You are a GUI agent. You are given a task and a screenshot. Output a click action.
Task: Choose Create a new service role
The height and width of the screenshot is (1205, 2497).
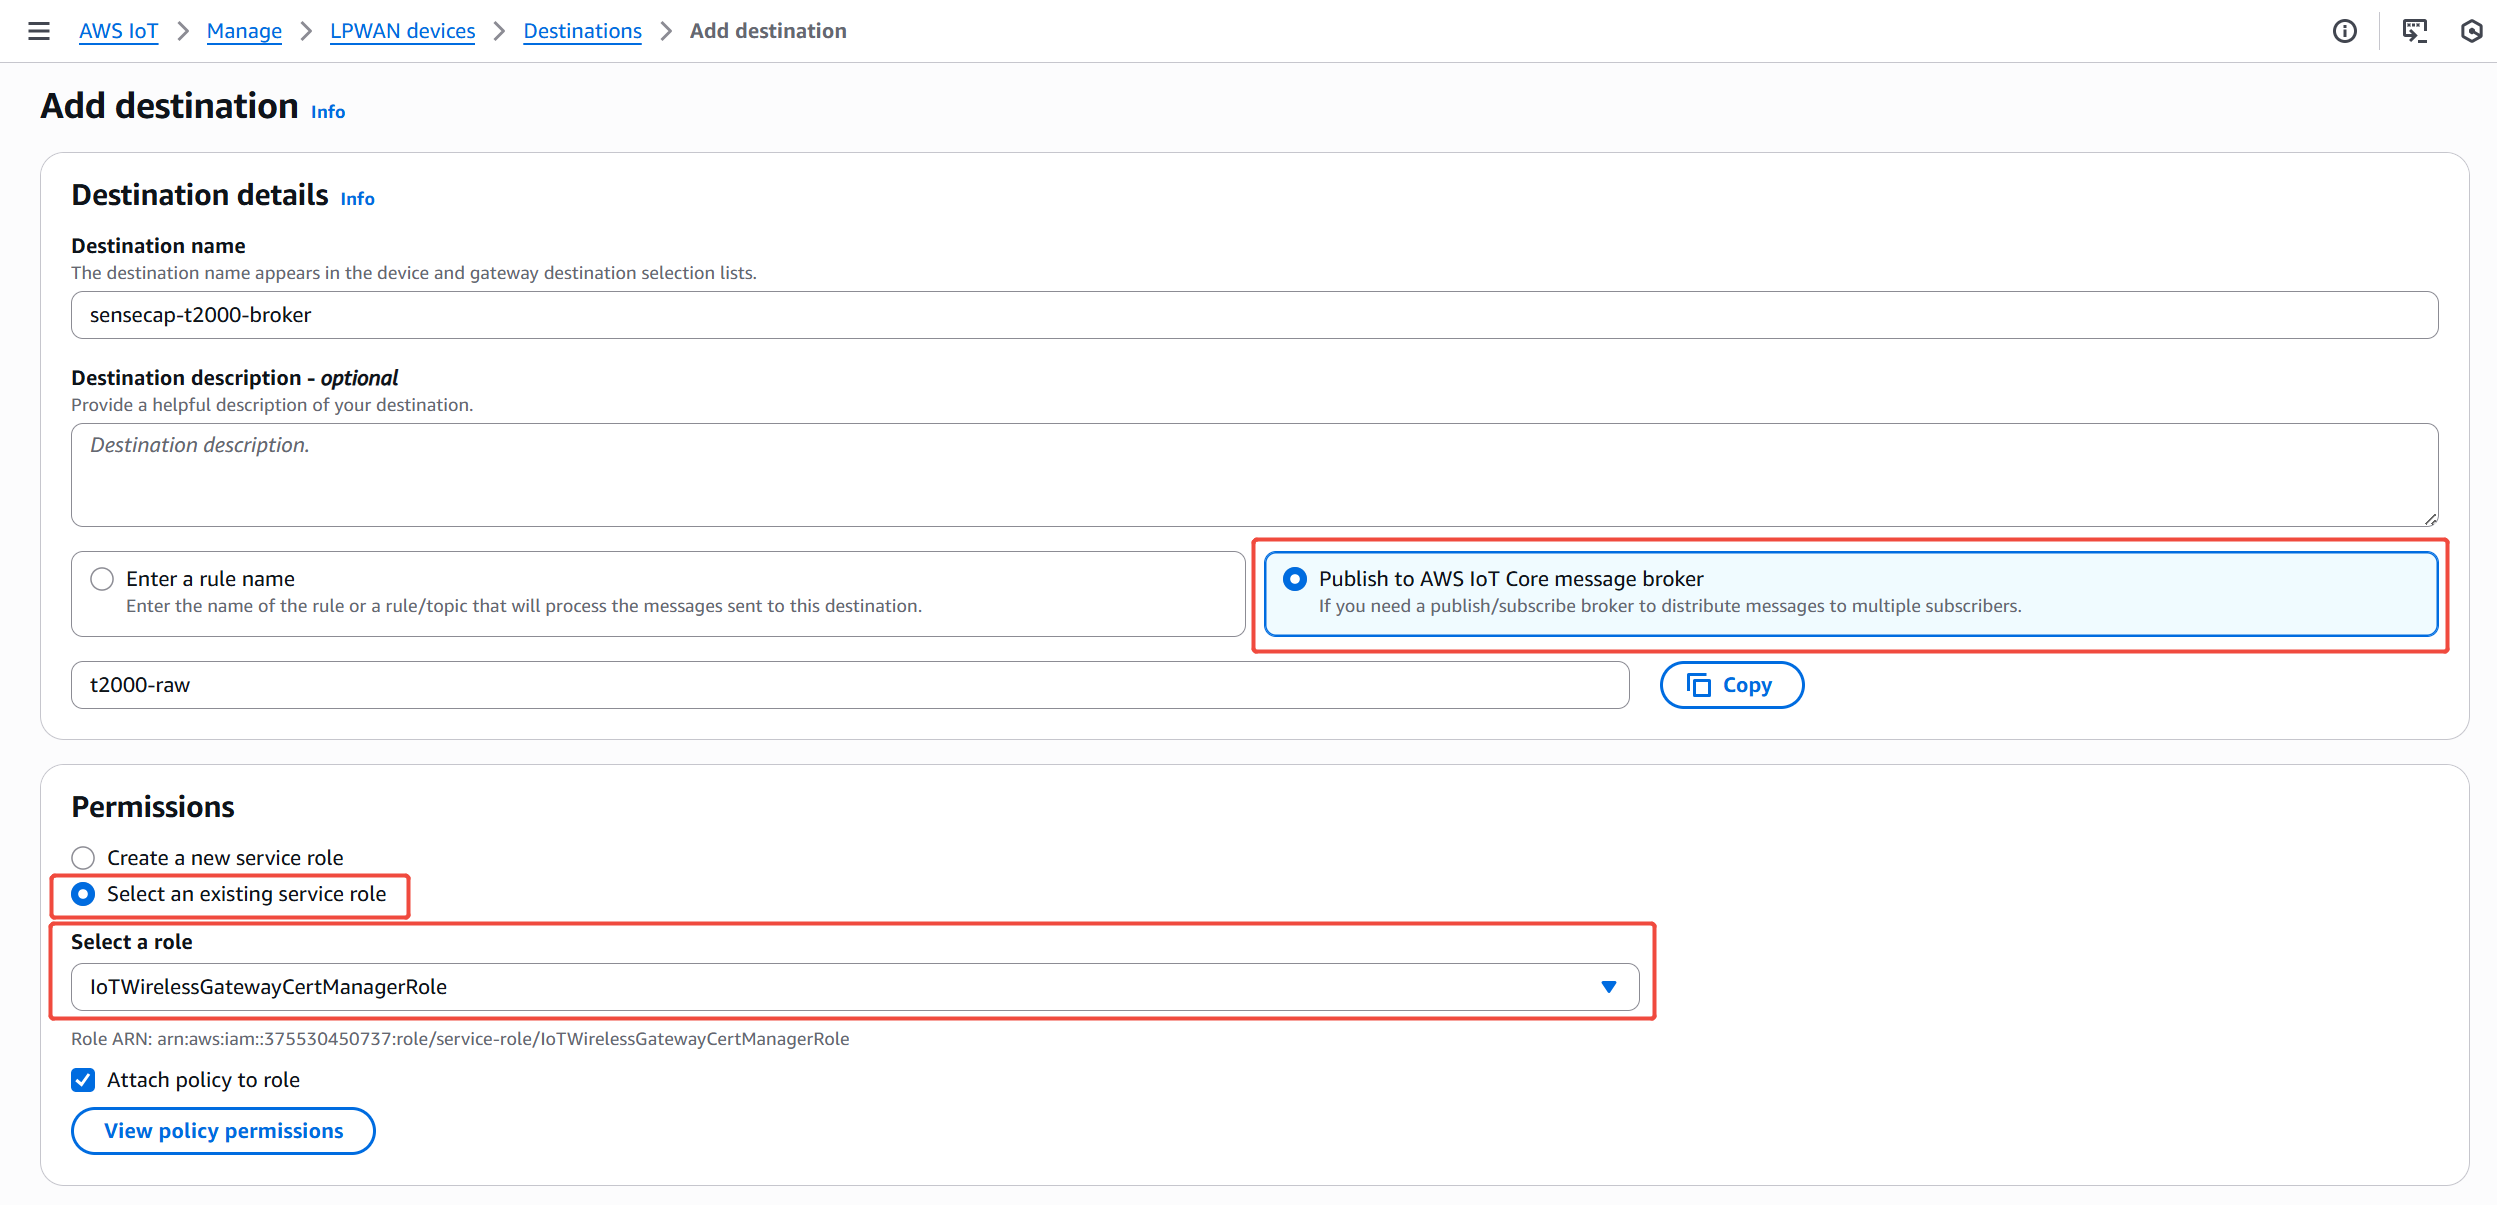coord(83,858)
